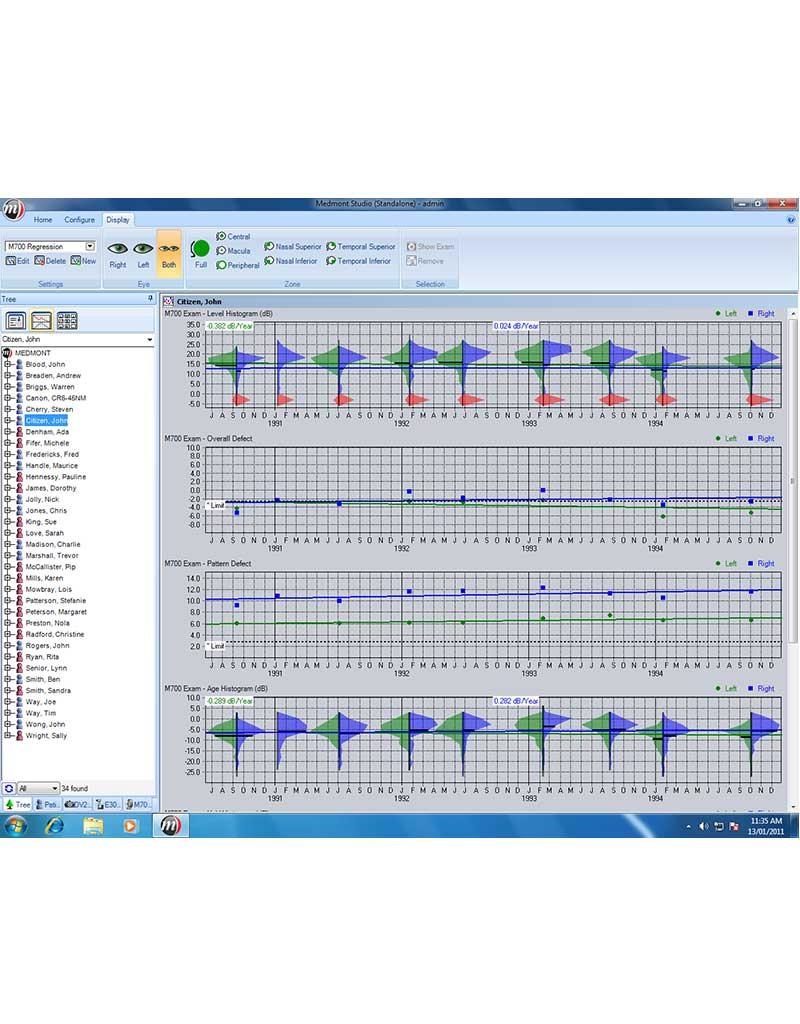Choose the Peripheral zone
This screenshot has height=1024, width=800.
tap(238, 265)
